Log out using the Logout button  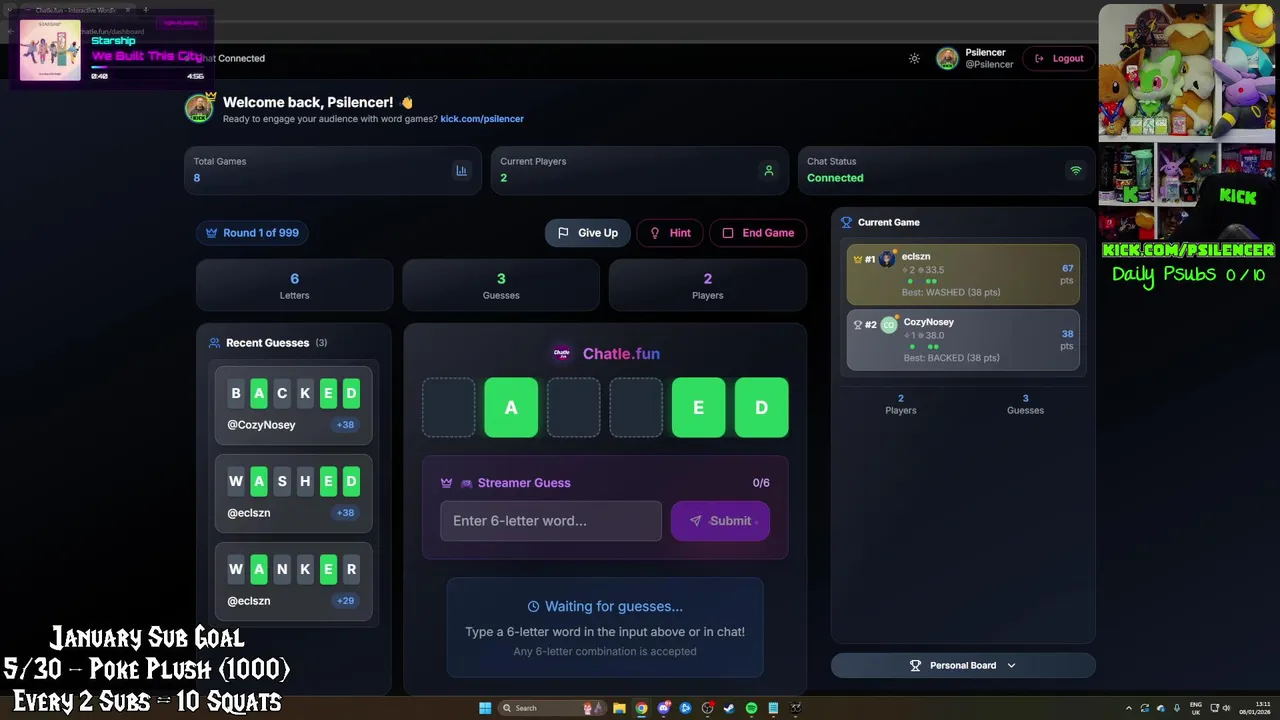[x=1059, y=58]
